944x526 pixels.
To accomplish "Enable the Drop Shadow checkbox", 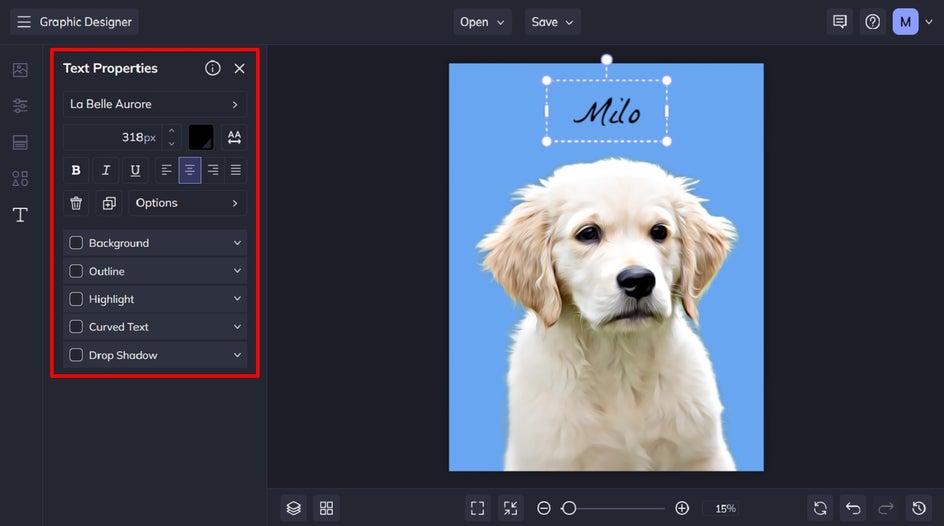I will click(x=76, y=355).
